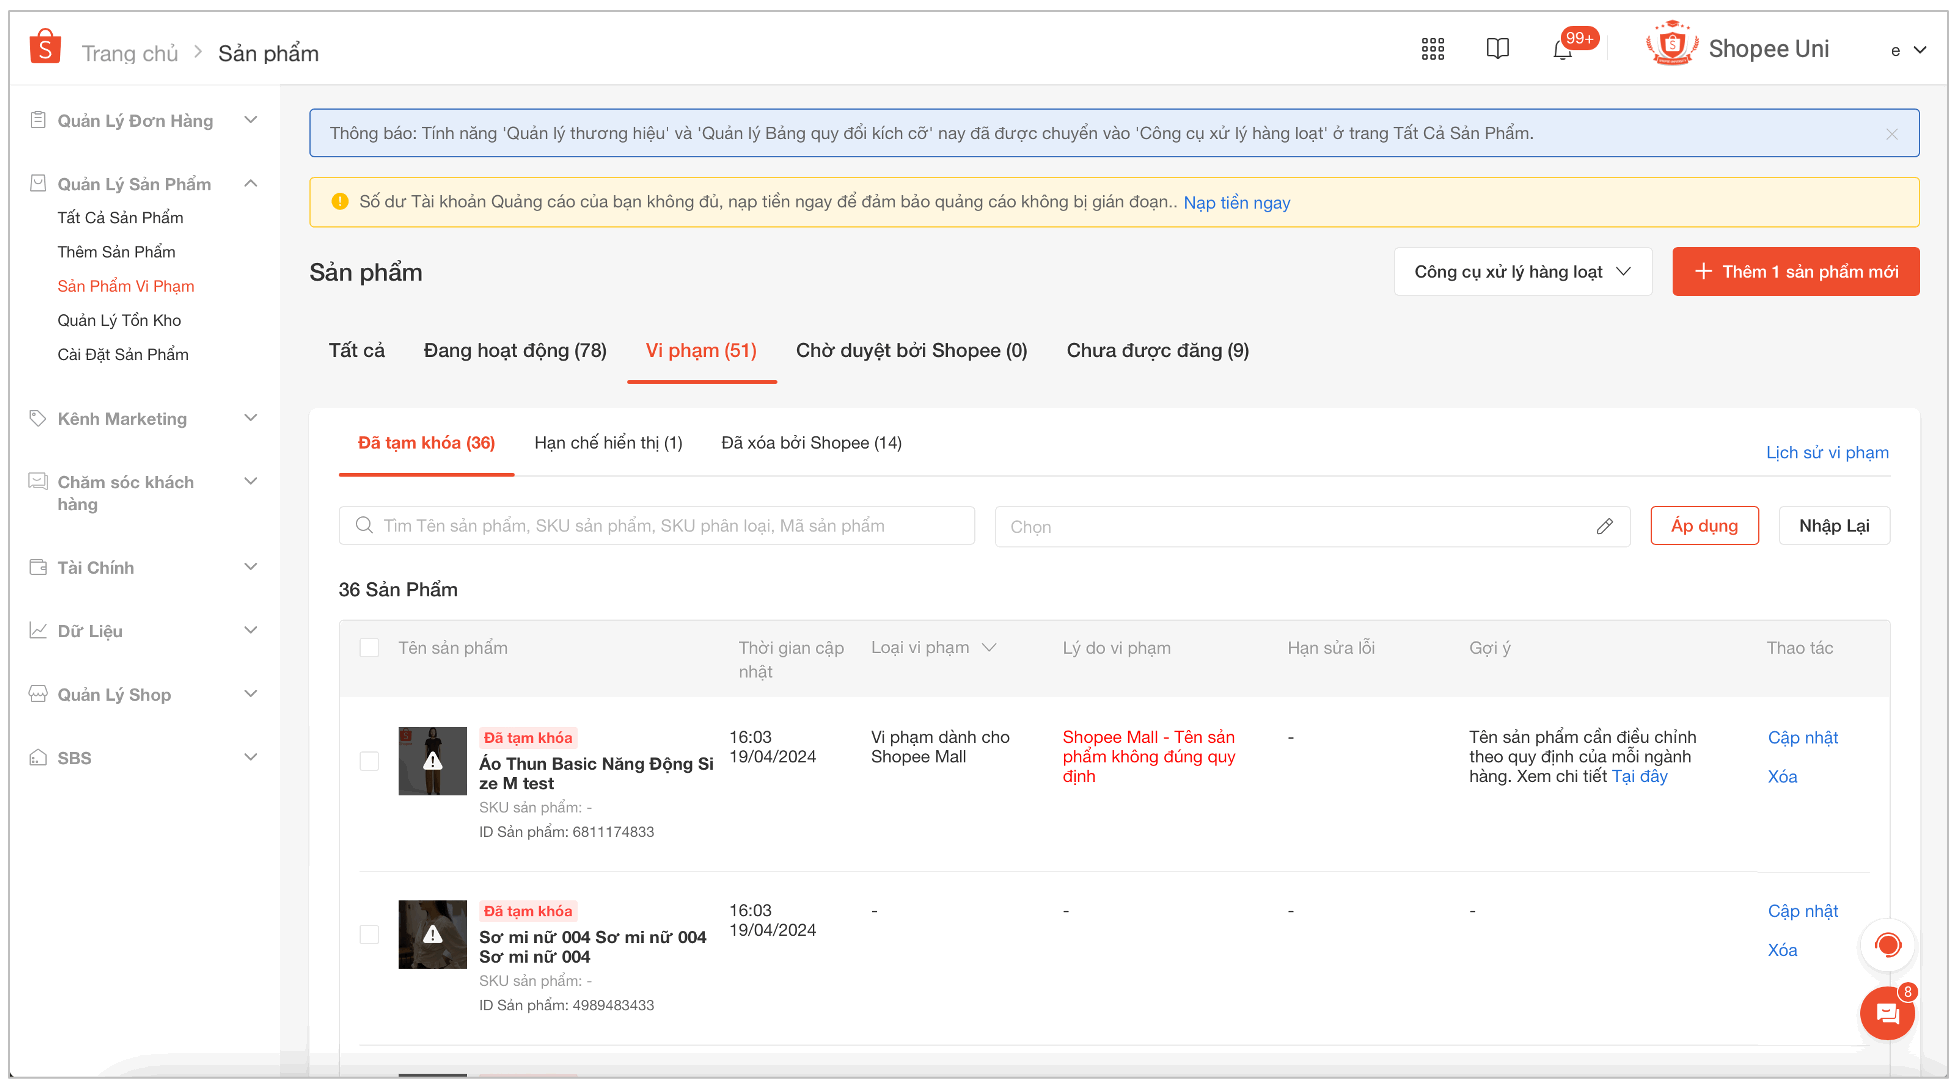This screenshot has width=1957, height=1080.
Task: Open the notifications bell icon
Action: coord(1562,50)
